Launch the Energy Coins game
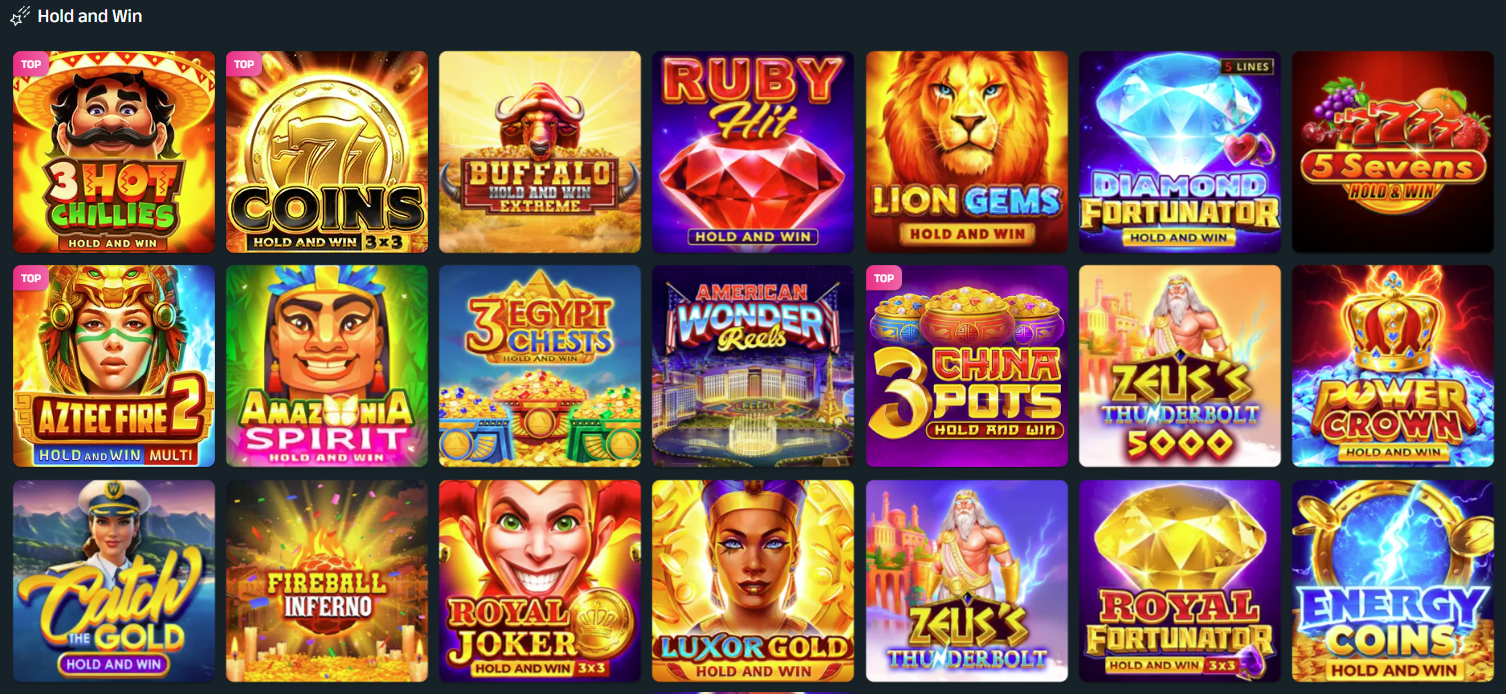Viewport: 1506px width, 694px height. (1393, 581)
